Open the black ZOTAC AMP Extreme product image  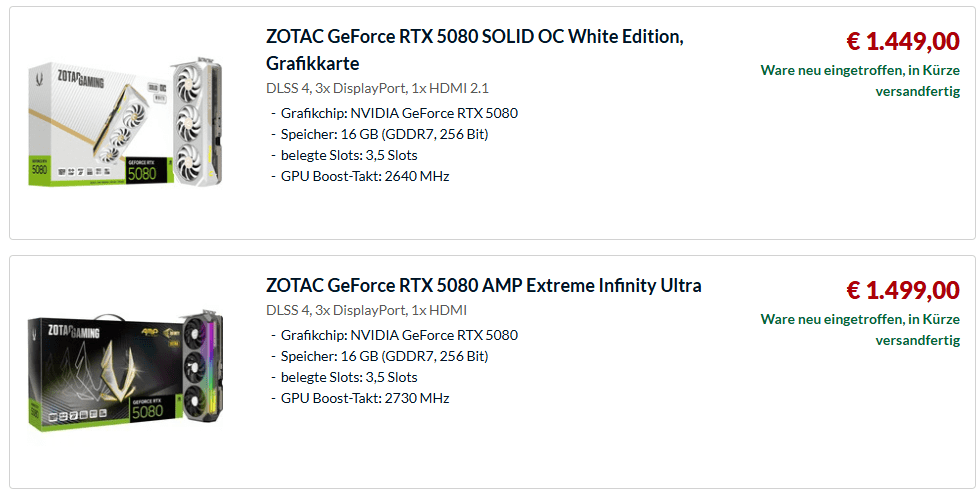pyautogui.click(x=125, y=371)
